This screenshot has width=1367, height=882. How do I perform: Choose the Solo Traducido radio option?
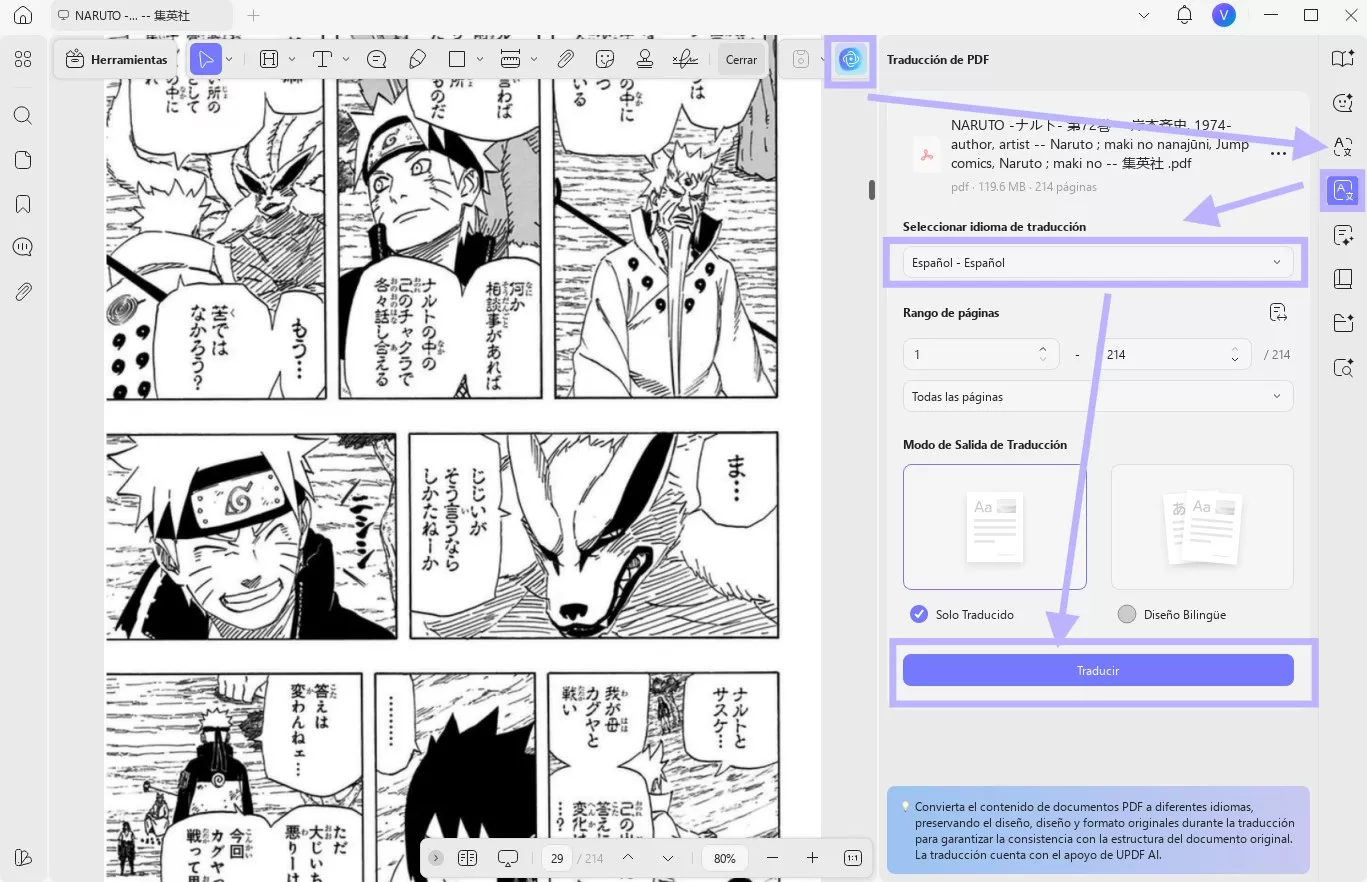[919, 614]
